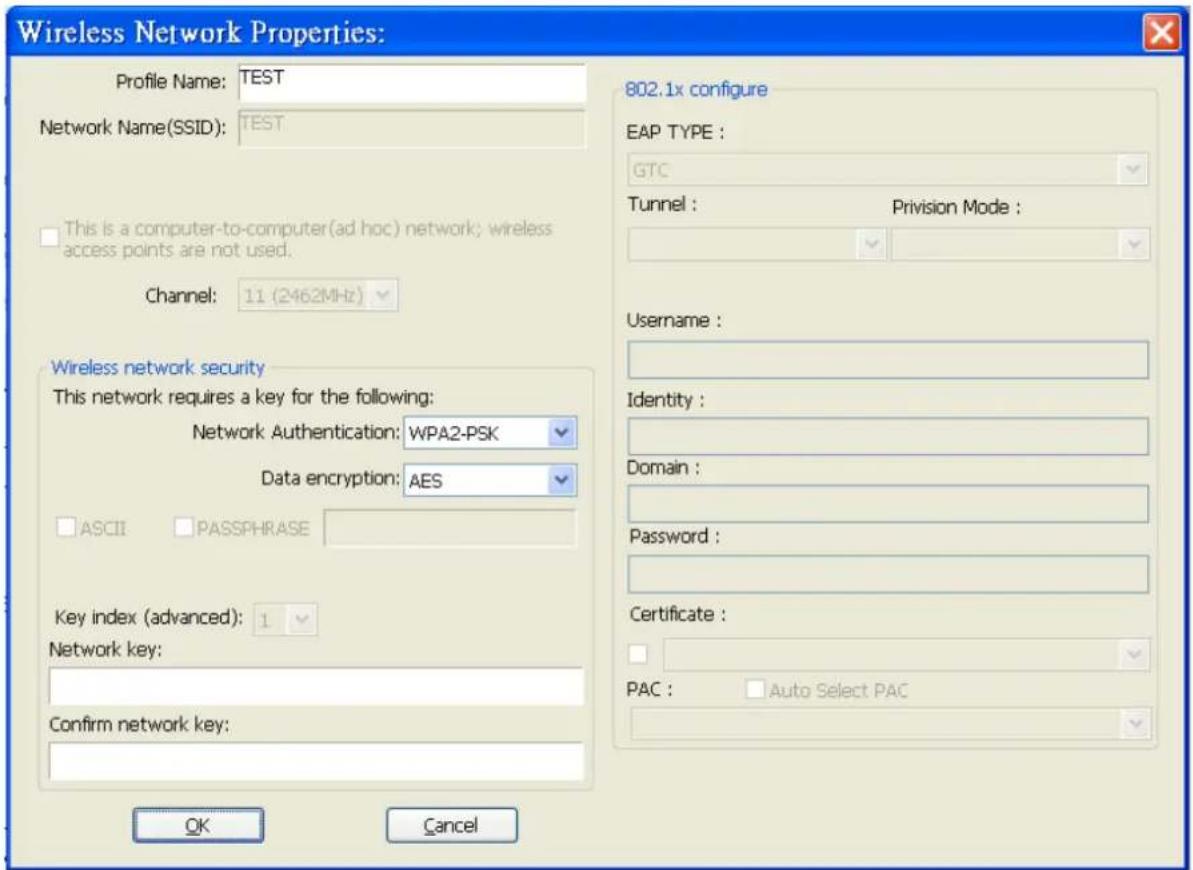
Task: Click the Cancel button
Action: [451, 826]
